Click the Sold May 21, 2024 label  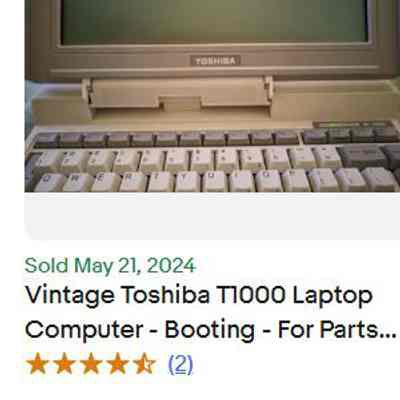point(110,266)
